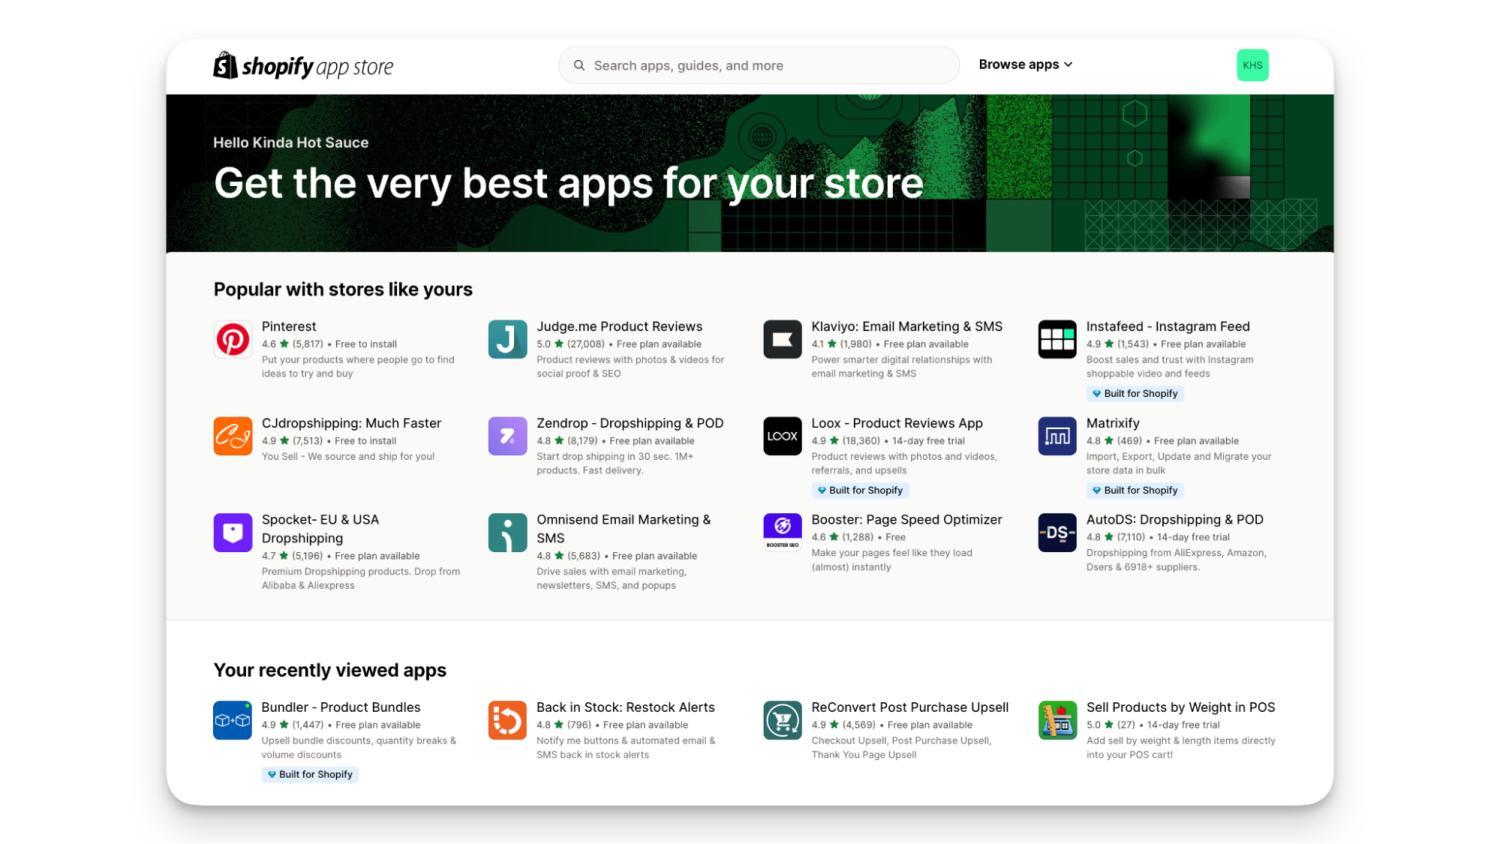Open Booster: Page Speed Optimizer title link
Image resolution: width=1500 pixels, height=844 pixels.
(x=906, y=520)
